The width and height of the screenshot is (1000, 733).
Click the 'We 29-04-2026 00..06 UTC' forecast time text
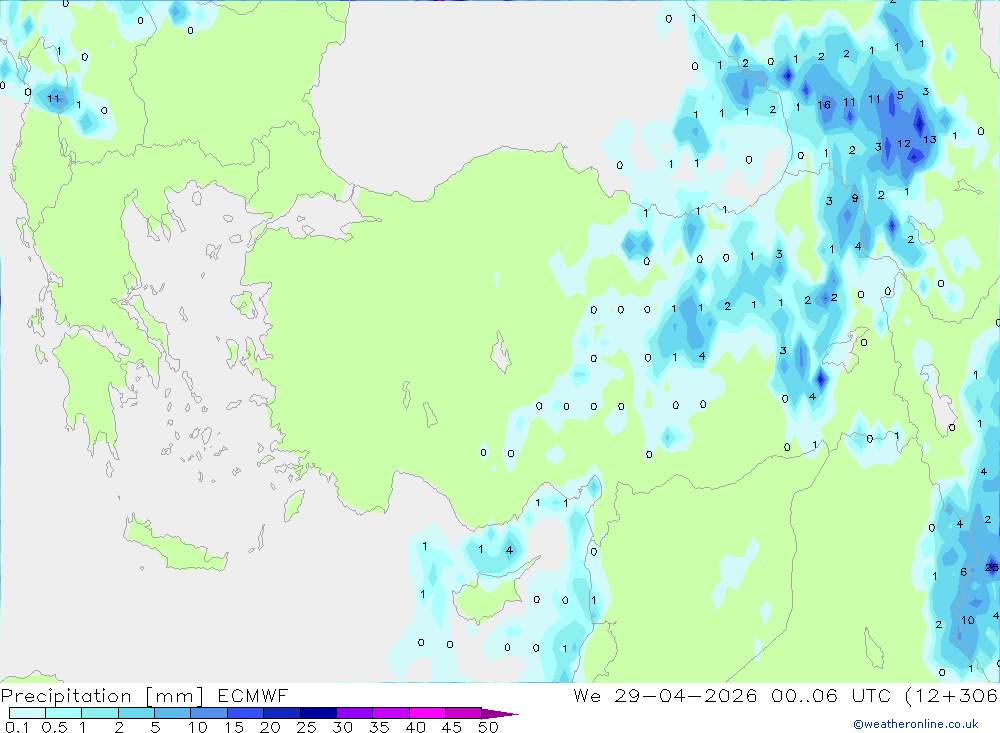click(x=732, y=695)
